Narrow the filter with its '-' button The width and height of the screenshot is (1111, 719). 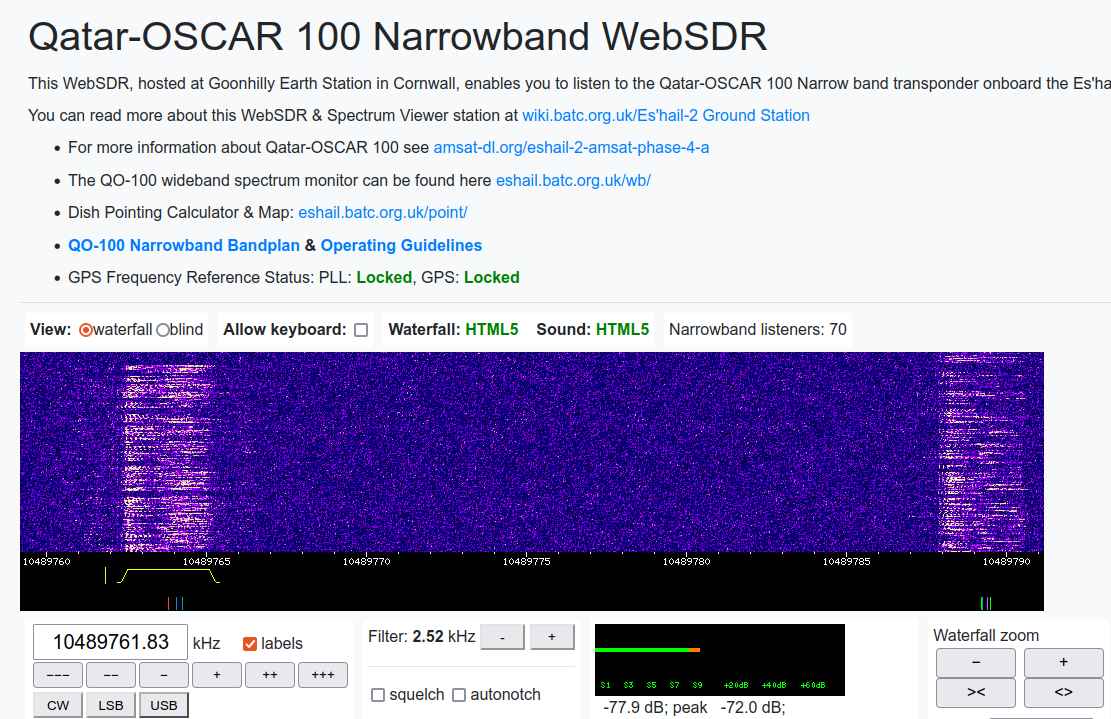click(x=502, y=637)
